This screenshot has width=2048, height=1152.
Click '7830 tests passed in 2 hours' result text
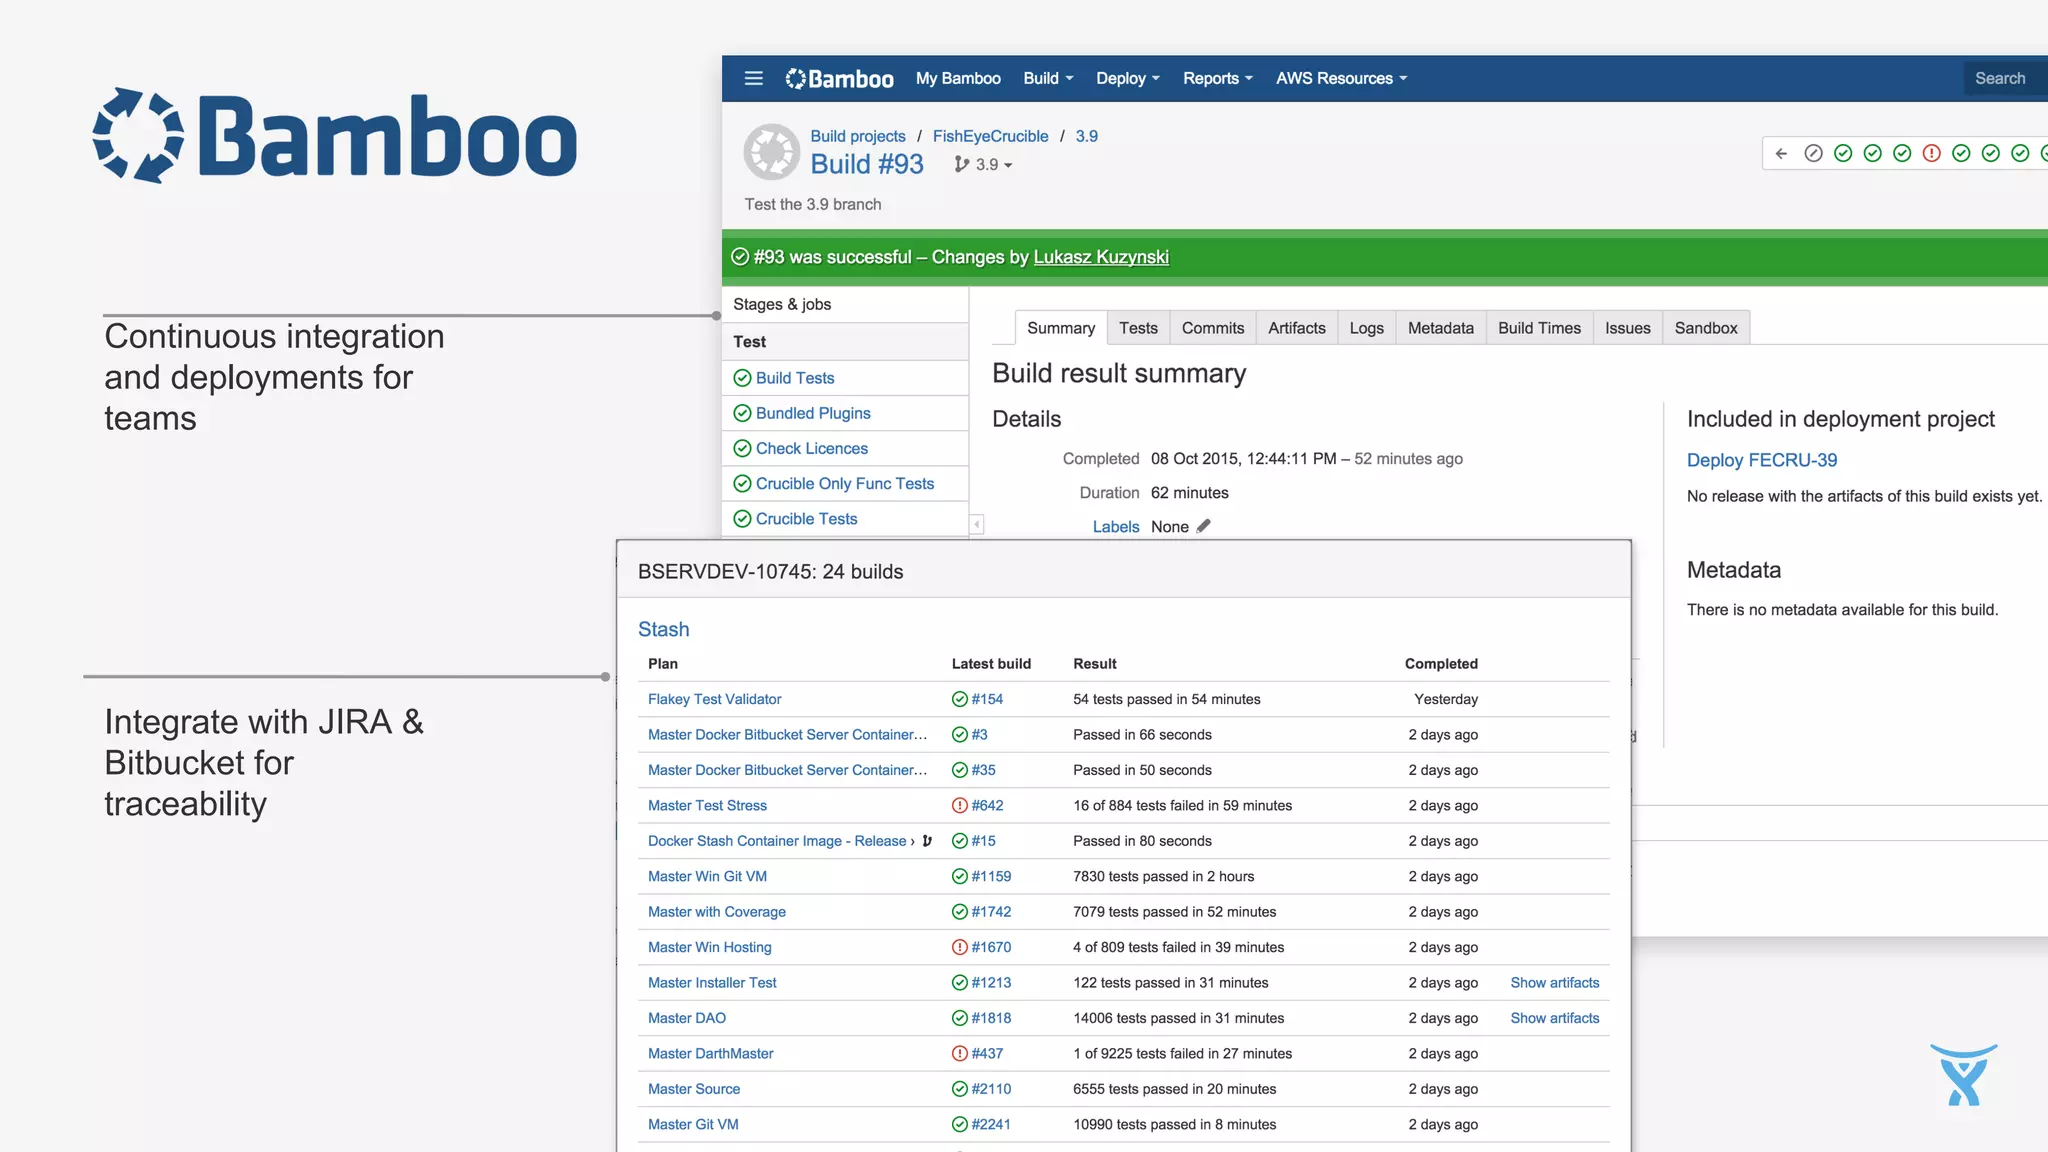click(1163, 876)
